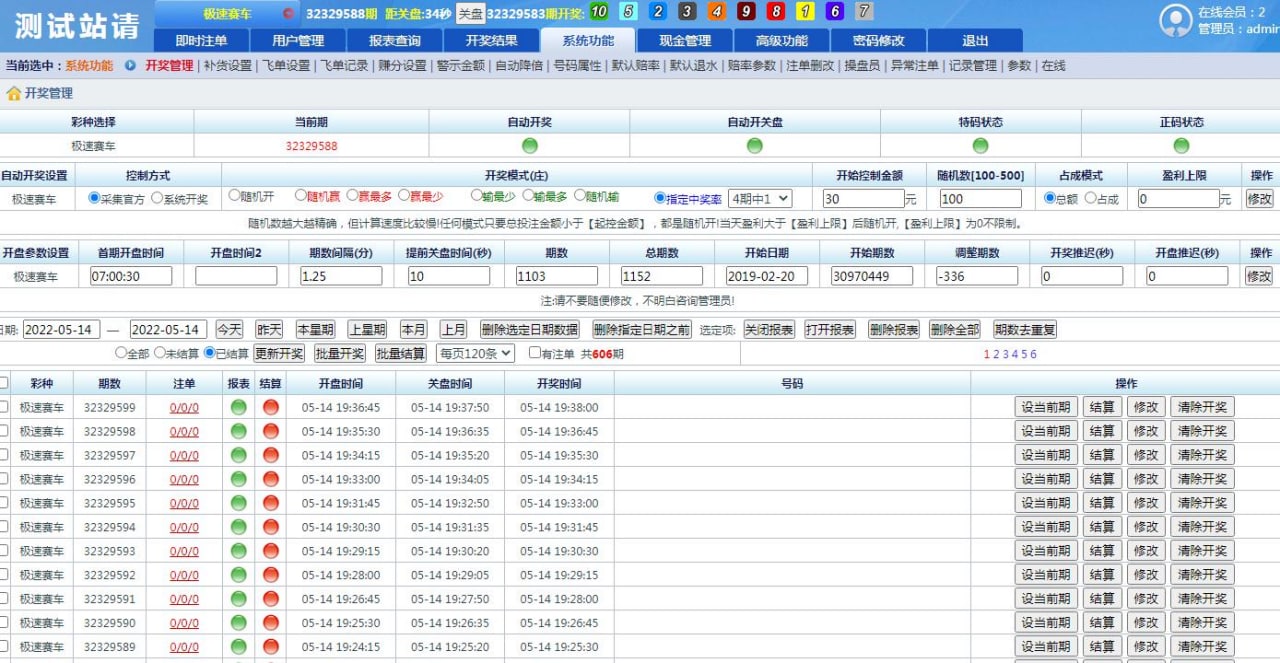The width and height of the screenshot is (1280, 663).
Task: Open the 极速赛车 lottery selector at top
Action: [227, 14]
